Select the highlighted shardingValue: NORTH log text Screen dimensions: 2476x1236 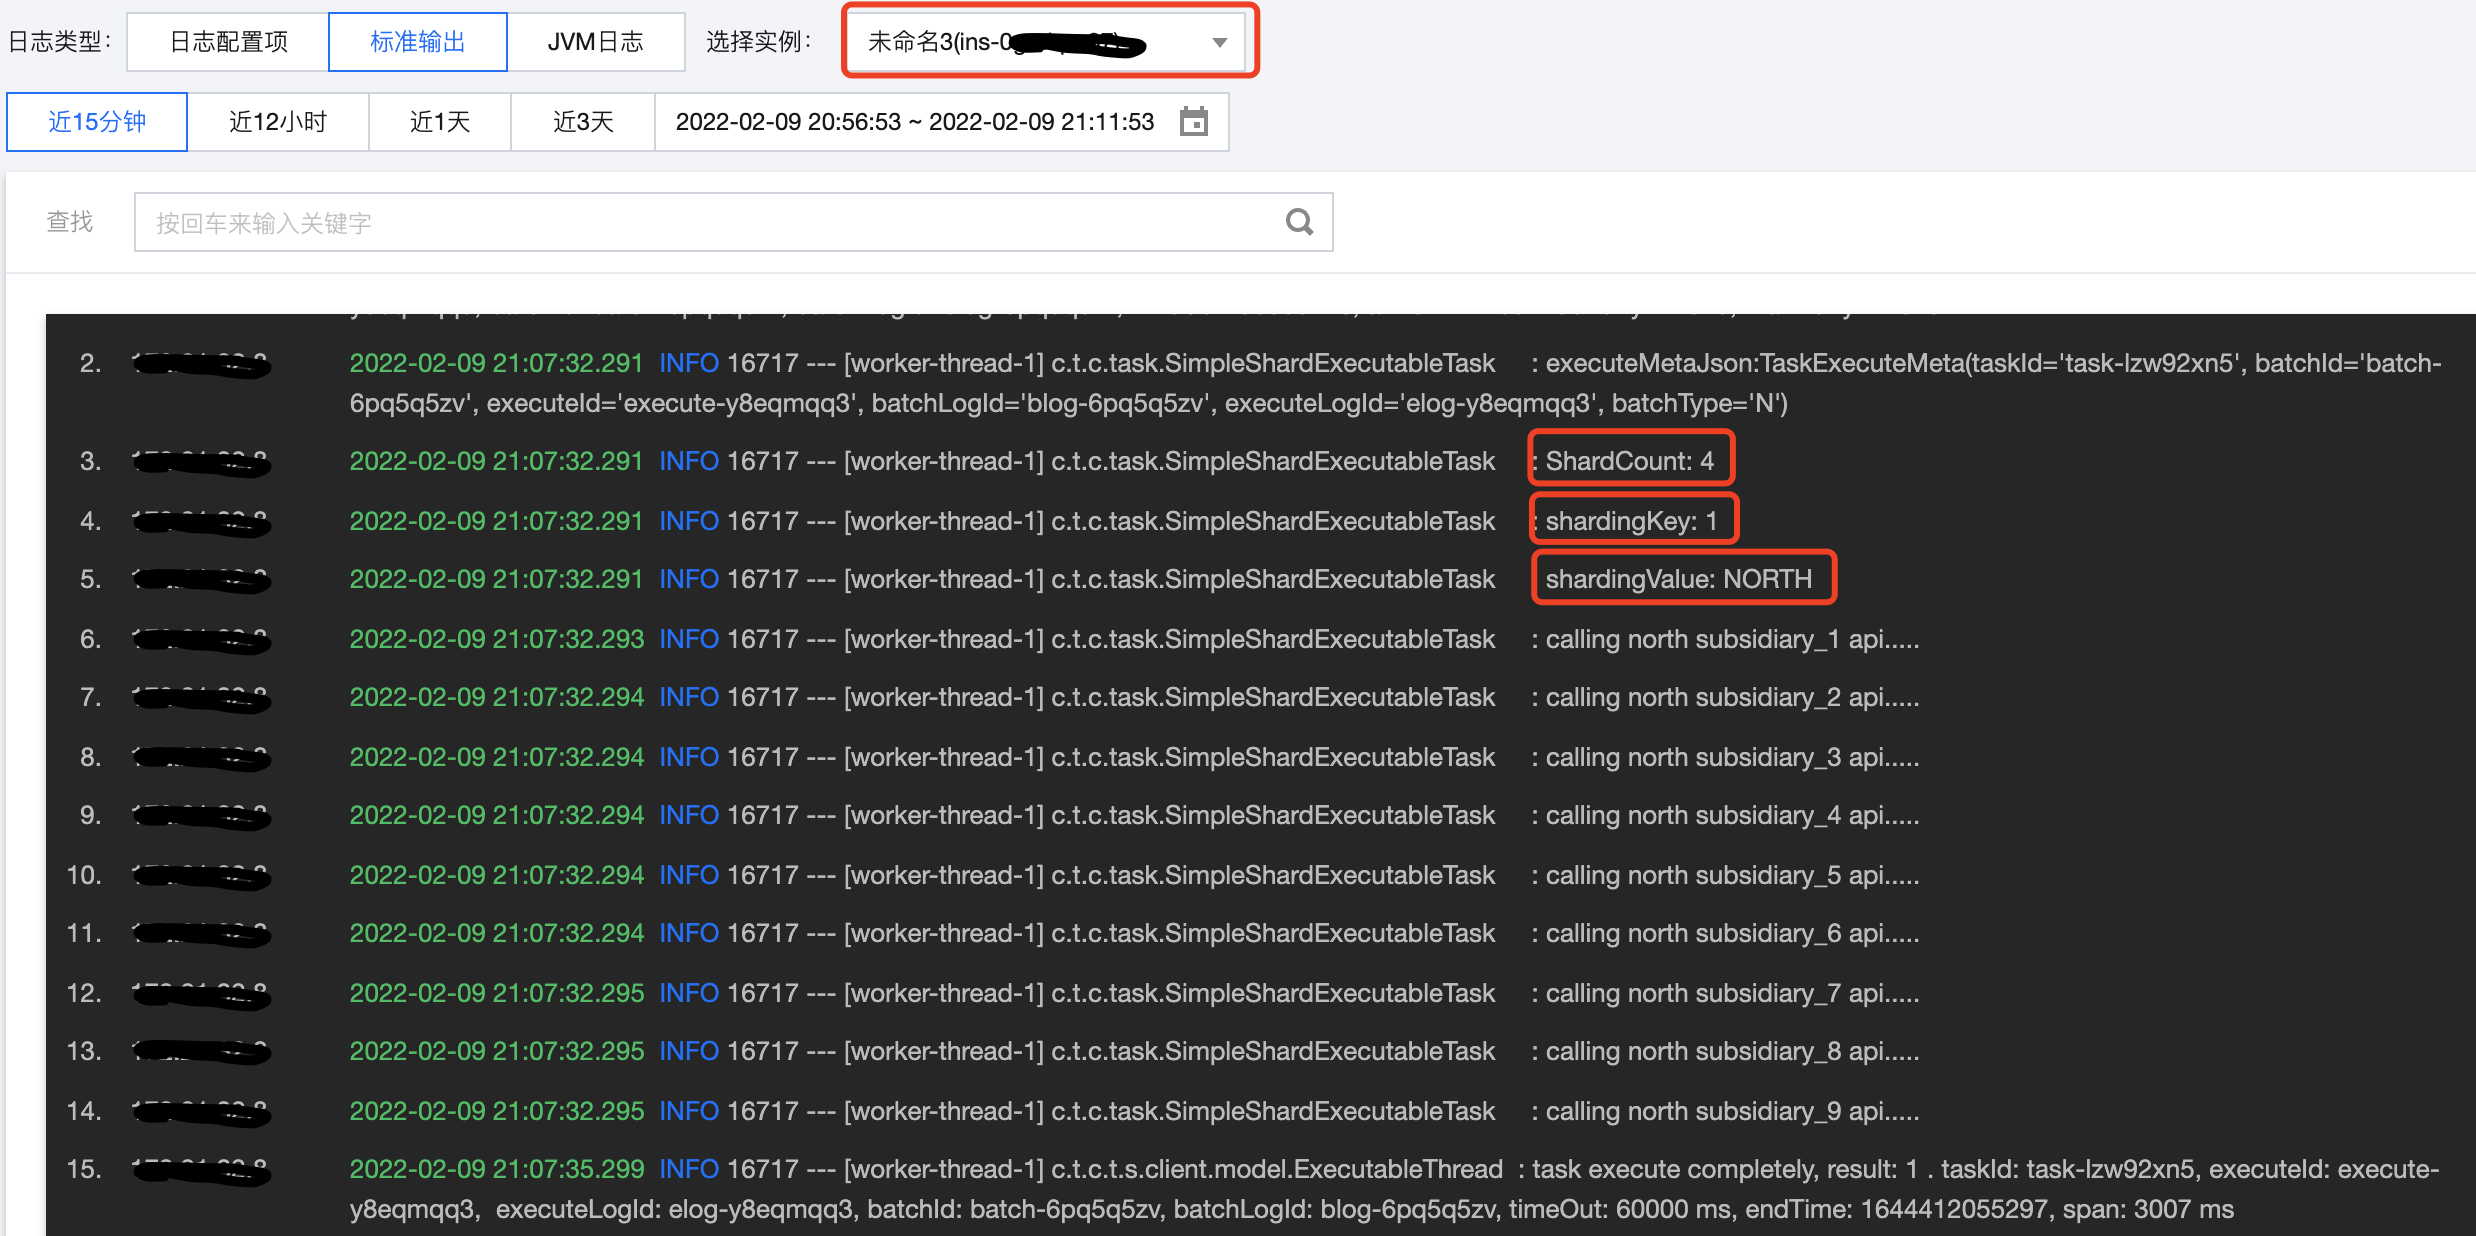pos(1683,578)
